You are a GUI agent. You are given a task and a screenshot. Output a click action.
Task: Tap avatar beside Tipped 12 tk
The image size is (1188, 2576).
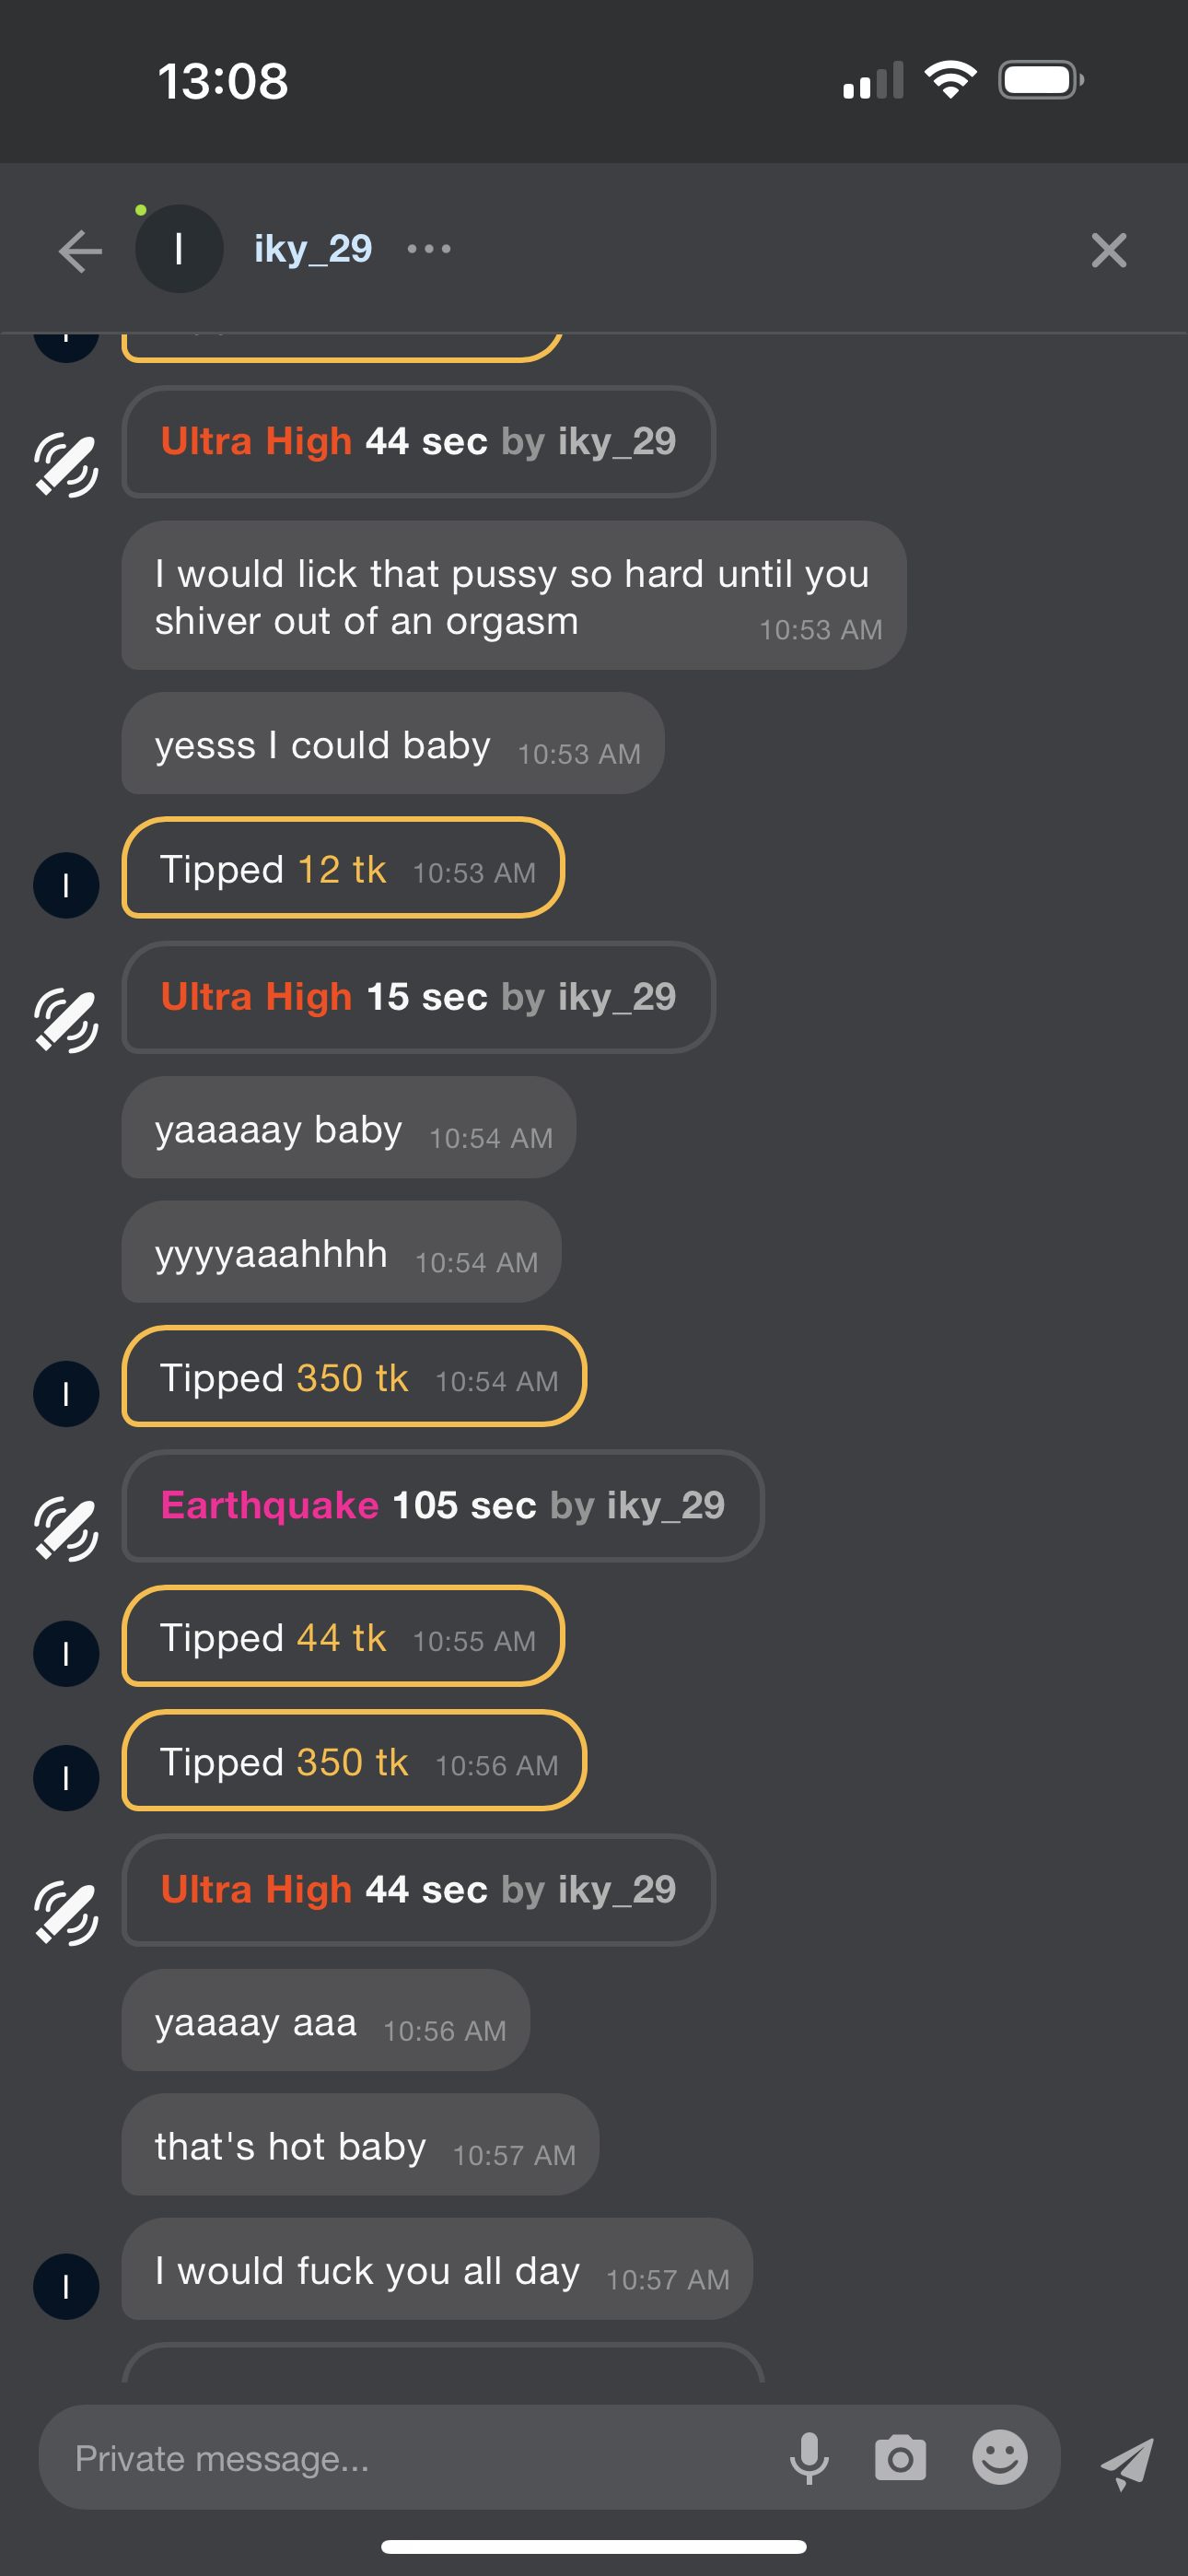[x=66, y=885]
